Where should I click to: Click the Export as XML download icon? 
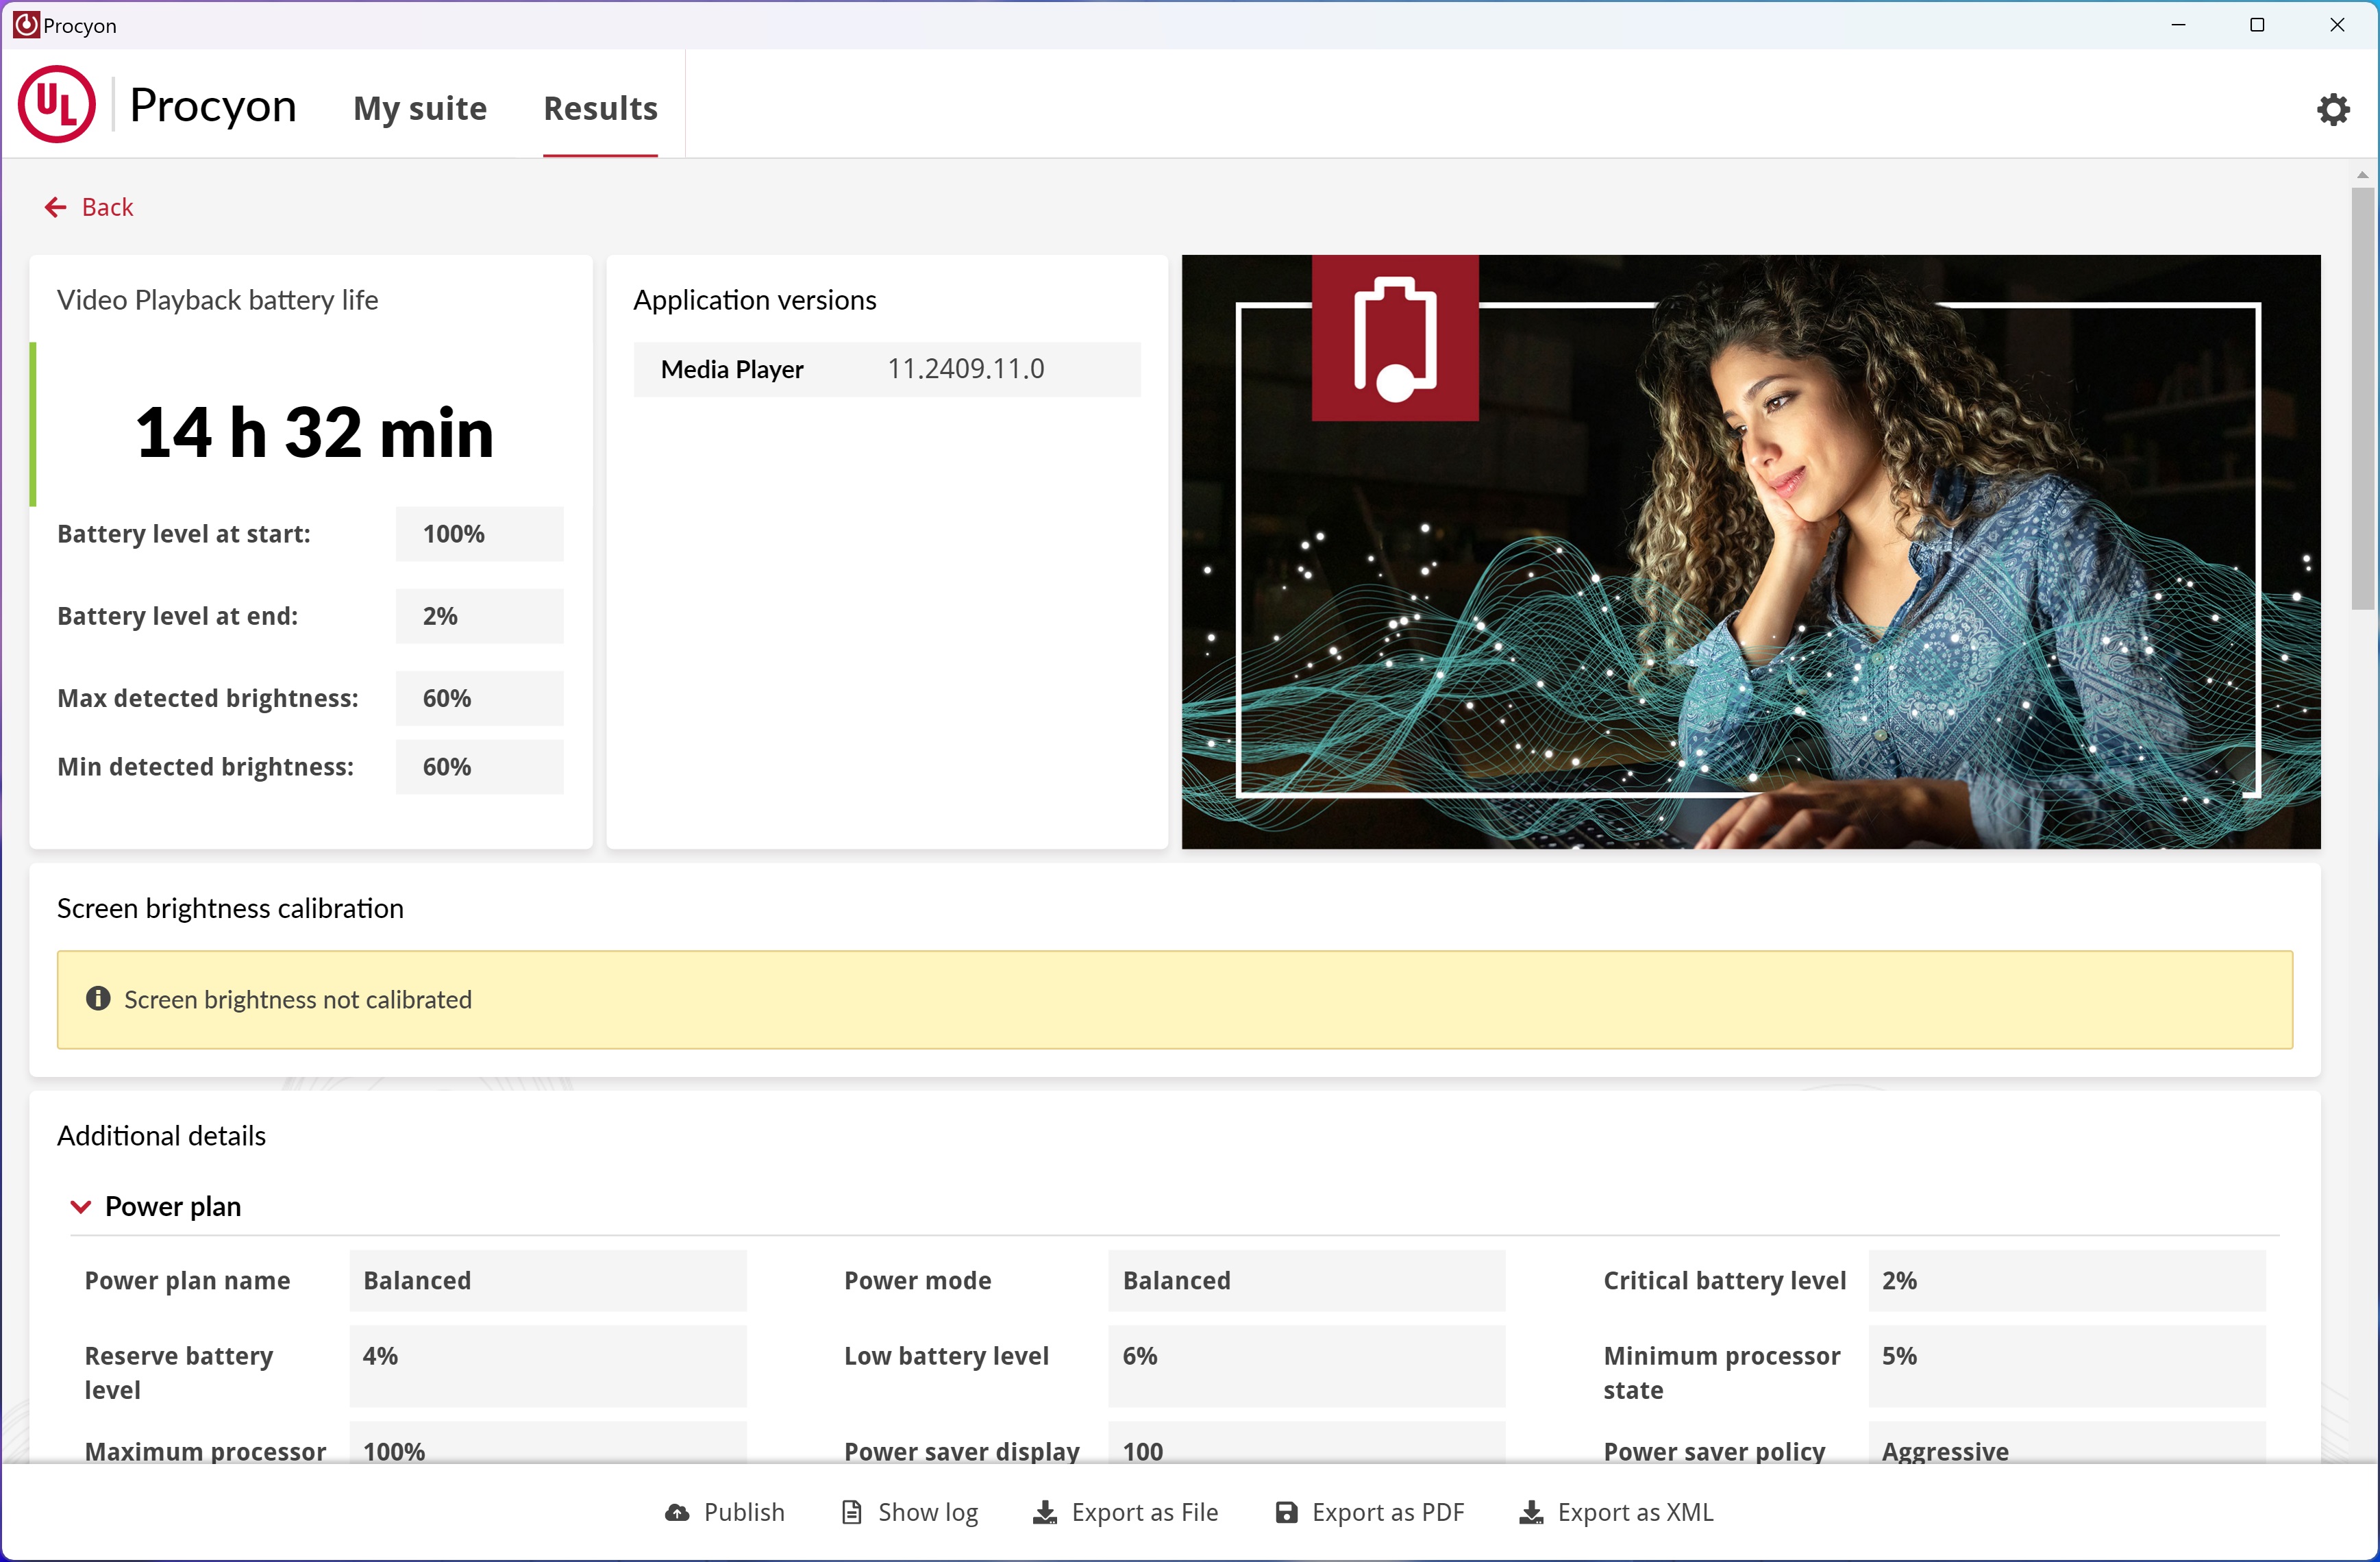(1531, 1512)
